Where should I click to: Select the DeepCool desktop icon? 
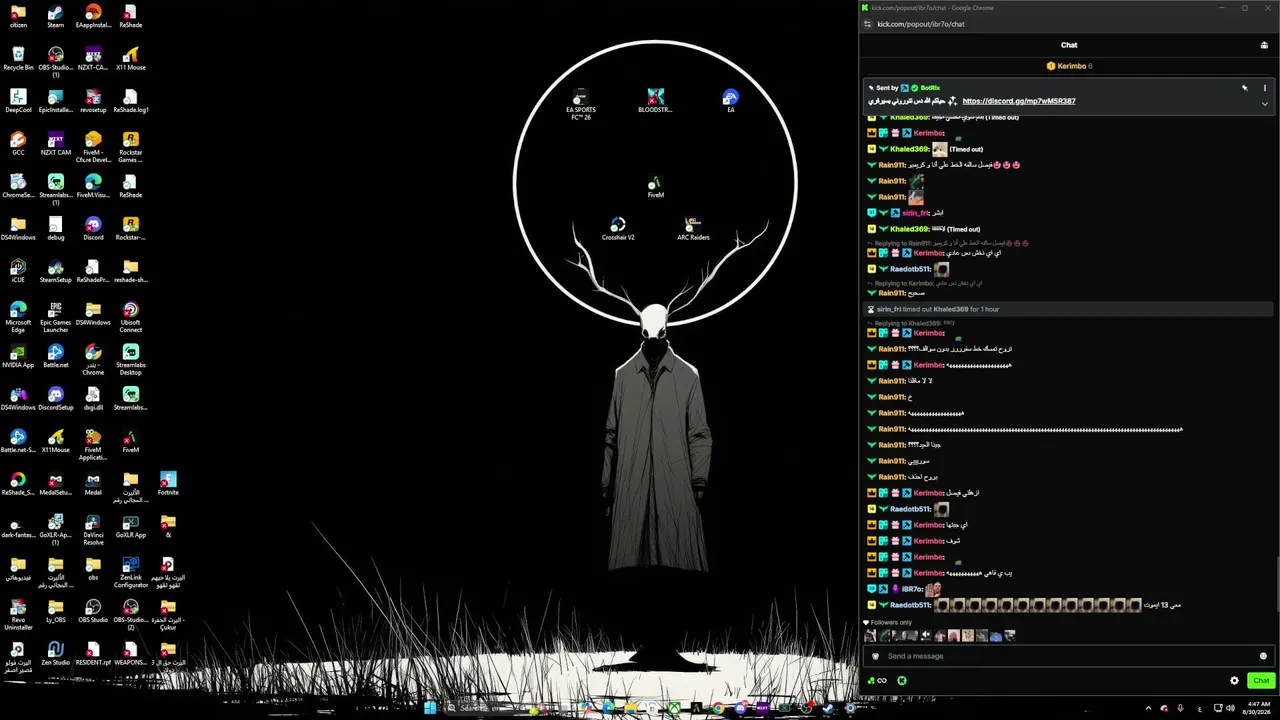click(x=18, y=101)
